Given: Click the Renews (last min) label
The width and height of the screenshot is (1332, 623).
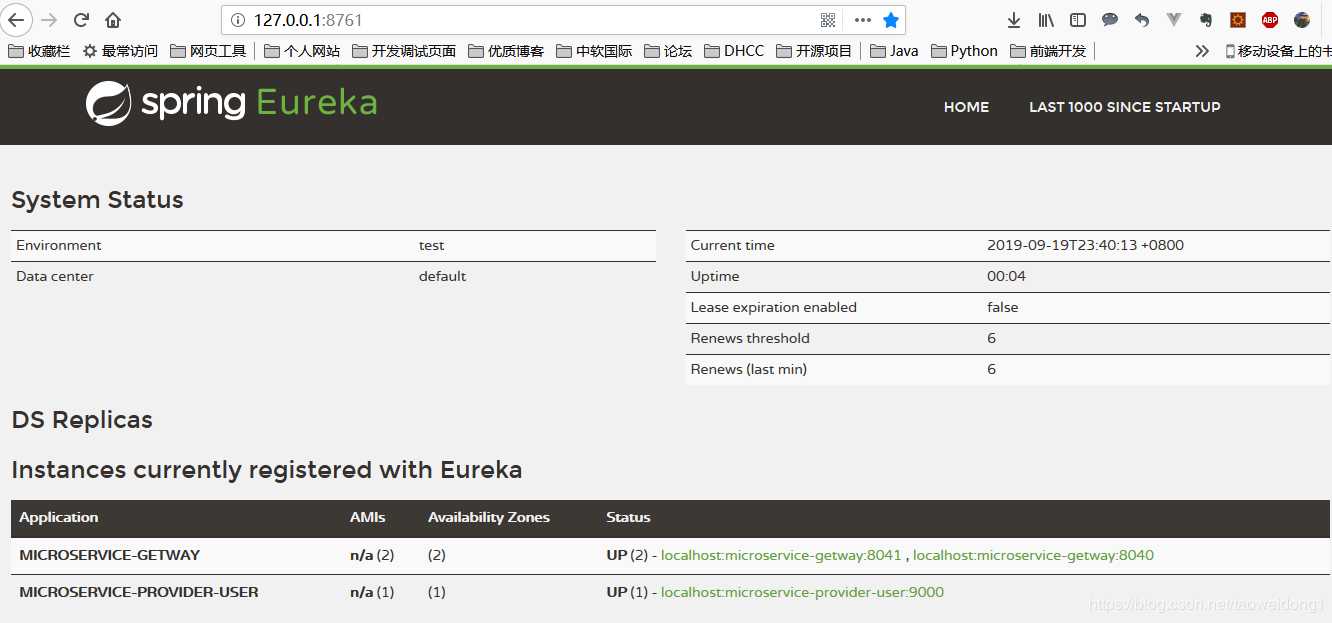Looking at the screenshot, I should click(x=749, y=369).
